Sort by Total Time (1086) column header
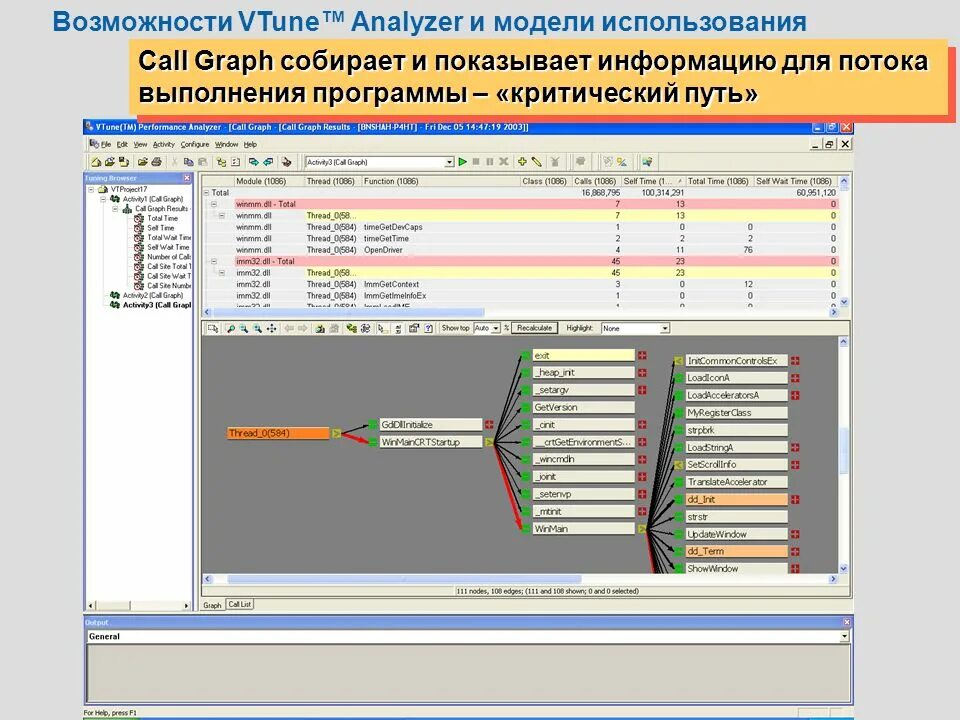 (x=718, y=181)
